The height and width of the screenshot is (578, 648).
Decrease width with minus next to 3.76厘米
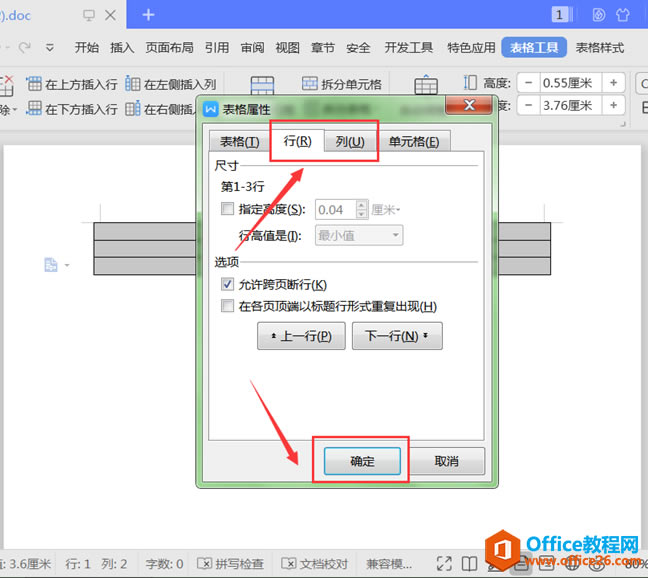[528, 105]
